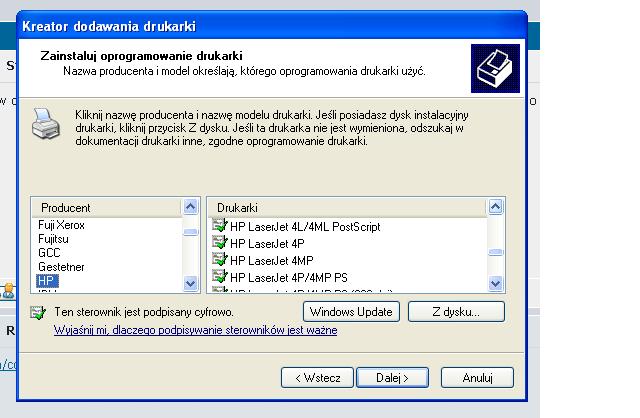Choose HP LaserJet 4P/4MP PS printer
The image size is (640, 418).
tap(289, 278)
